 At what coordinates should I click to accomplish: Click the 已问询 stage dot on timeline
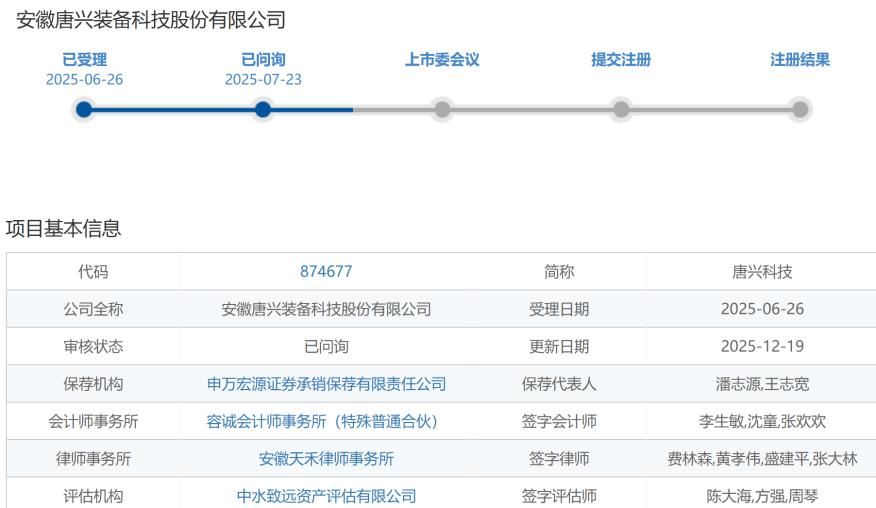[263, 109]
